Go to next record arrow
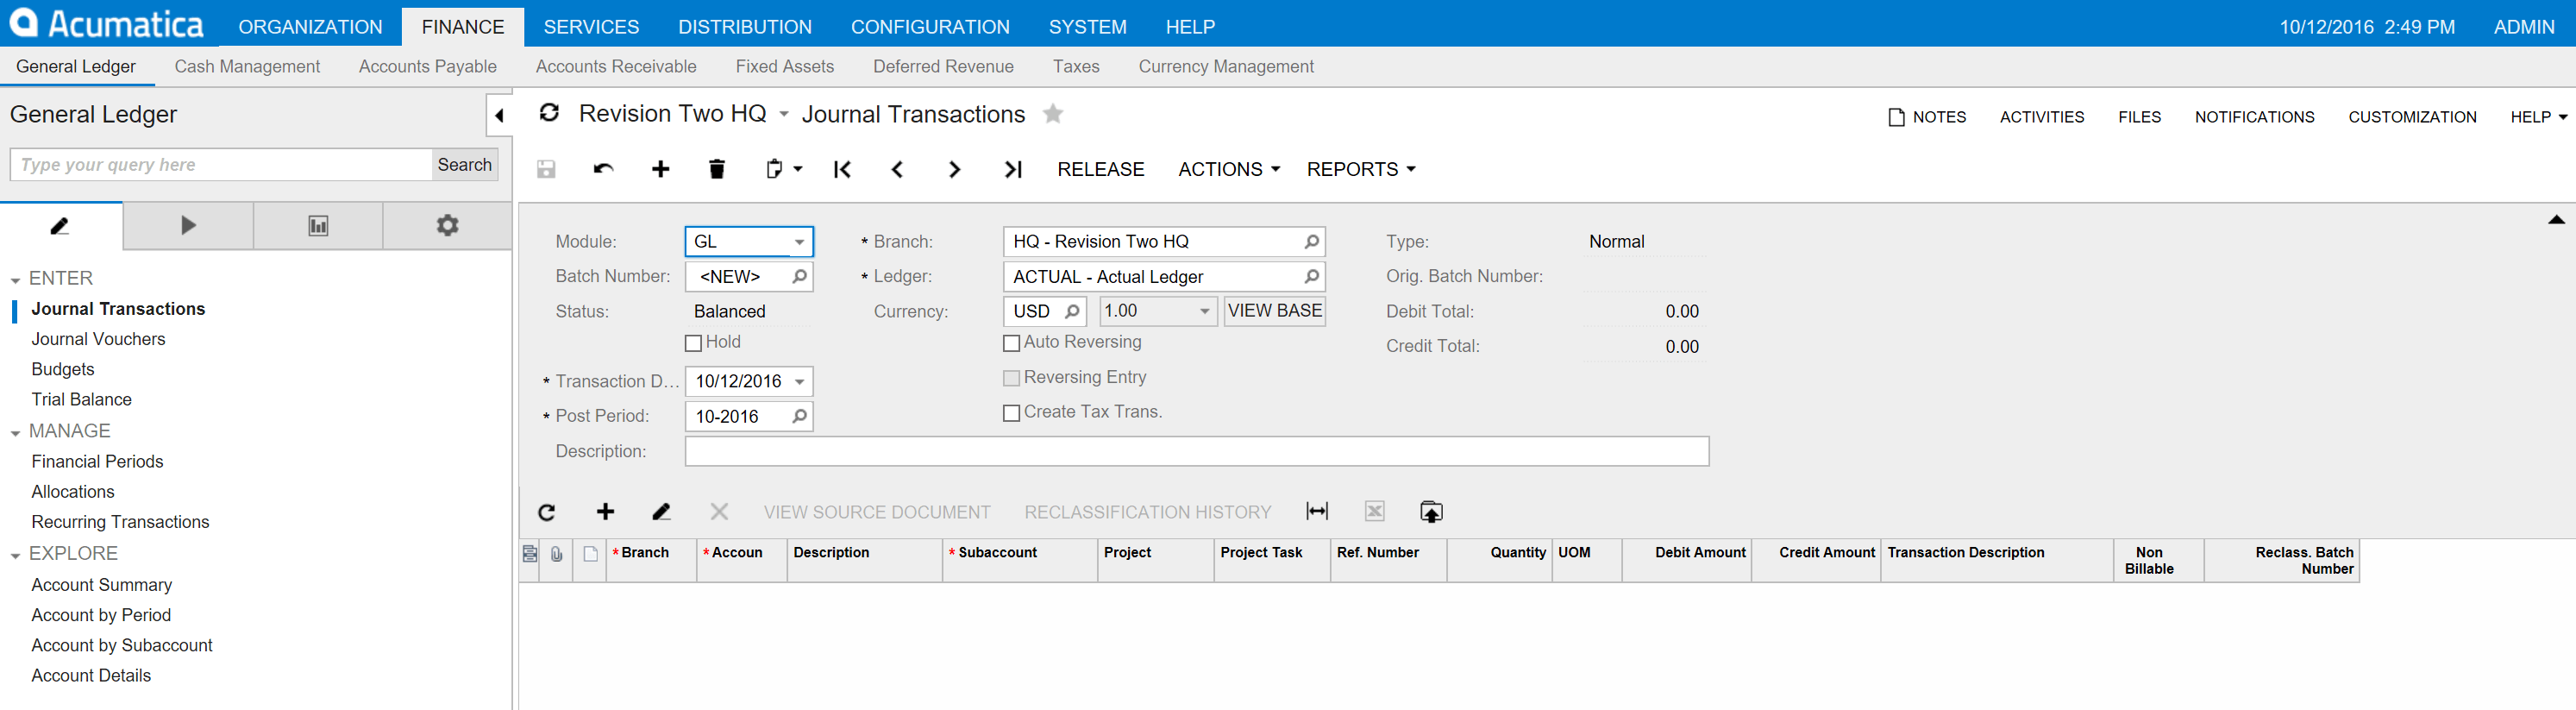 coord(954,169)
